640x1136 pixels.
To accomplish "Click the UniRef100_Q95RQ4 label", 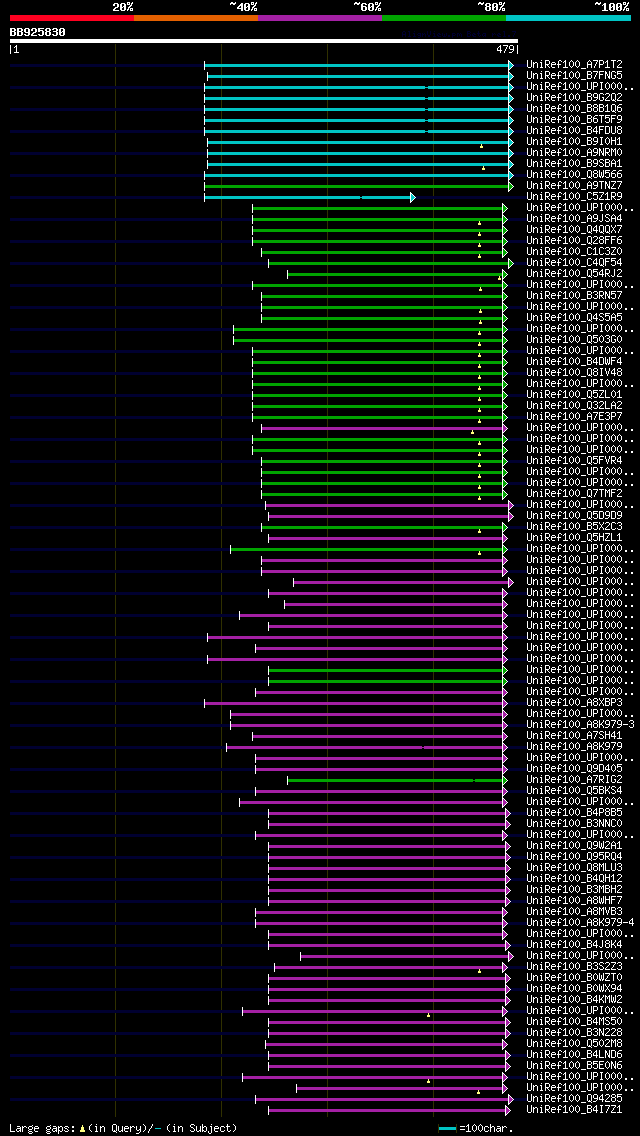I will point(574,857).
